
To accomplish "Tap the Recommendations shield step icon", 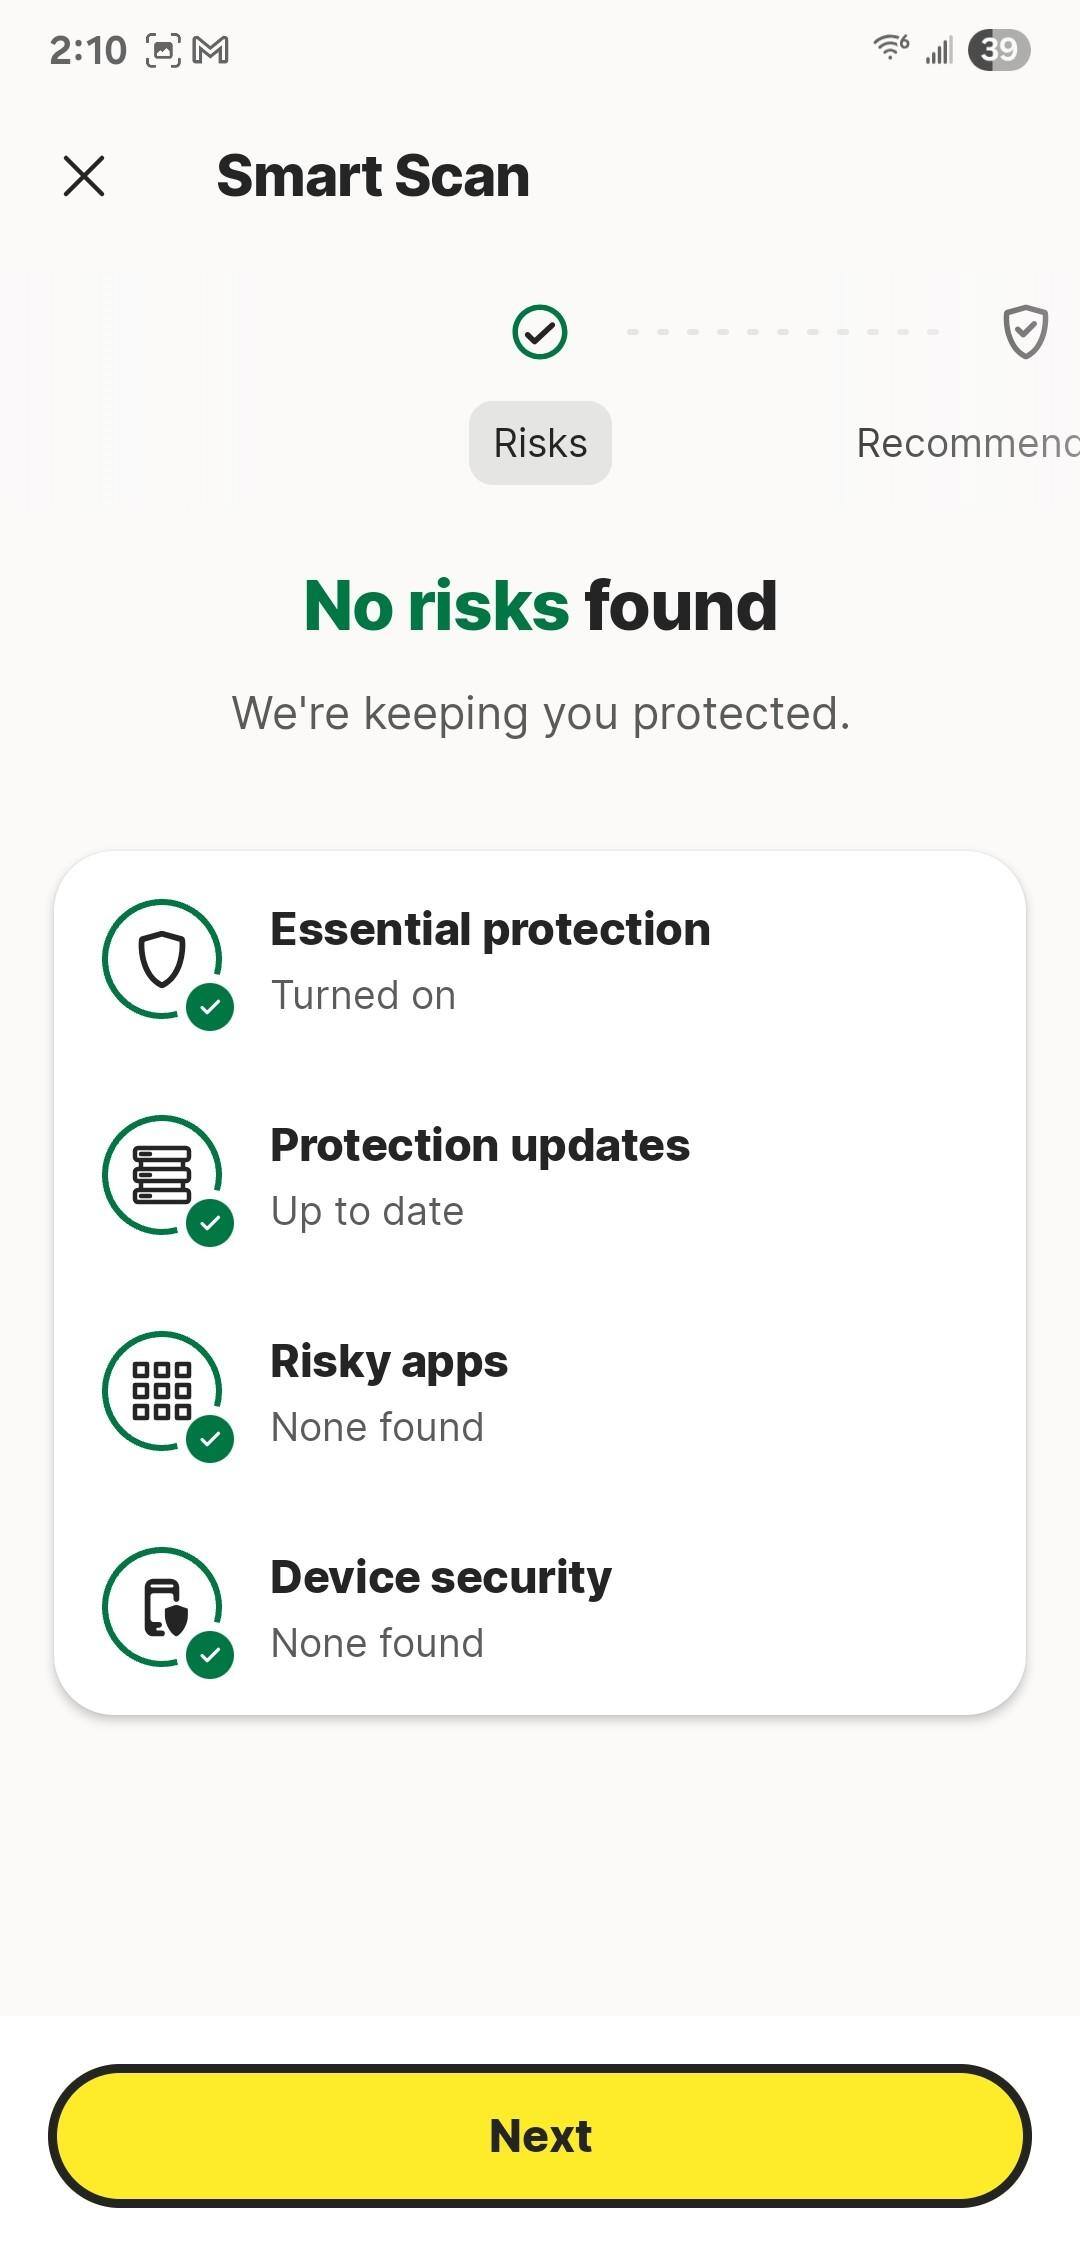I will click(1025, 332).
